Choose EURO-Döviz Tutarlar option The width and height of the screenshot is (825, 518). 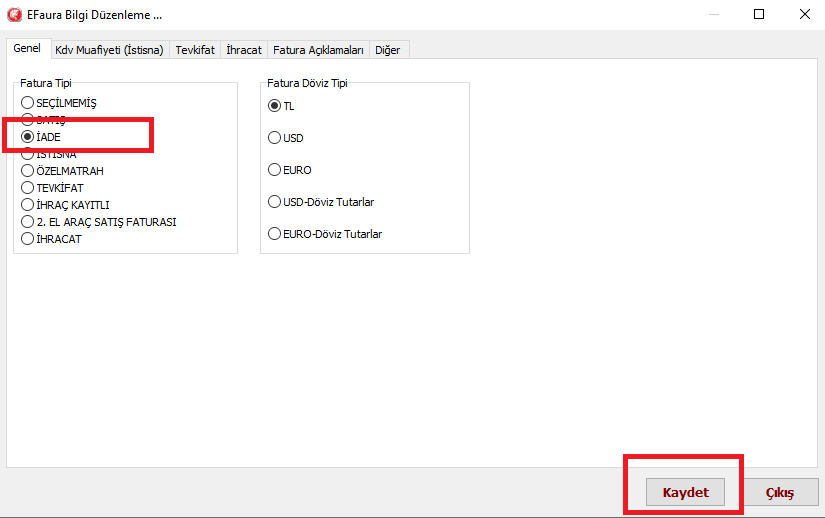tap(275, 234)
